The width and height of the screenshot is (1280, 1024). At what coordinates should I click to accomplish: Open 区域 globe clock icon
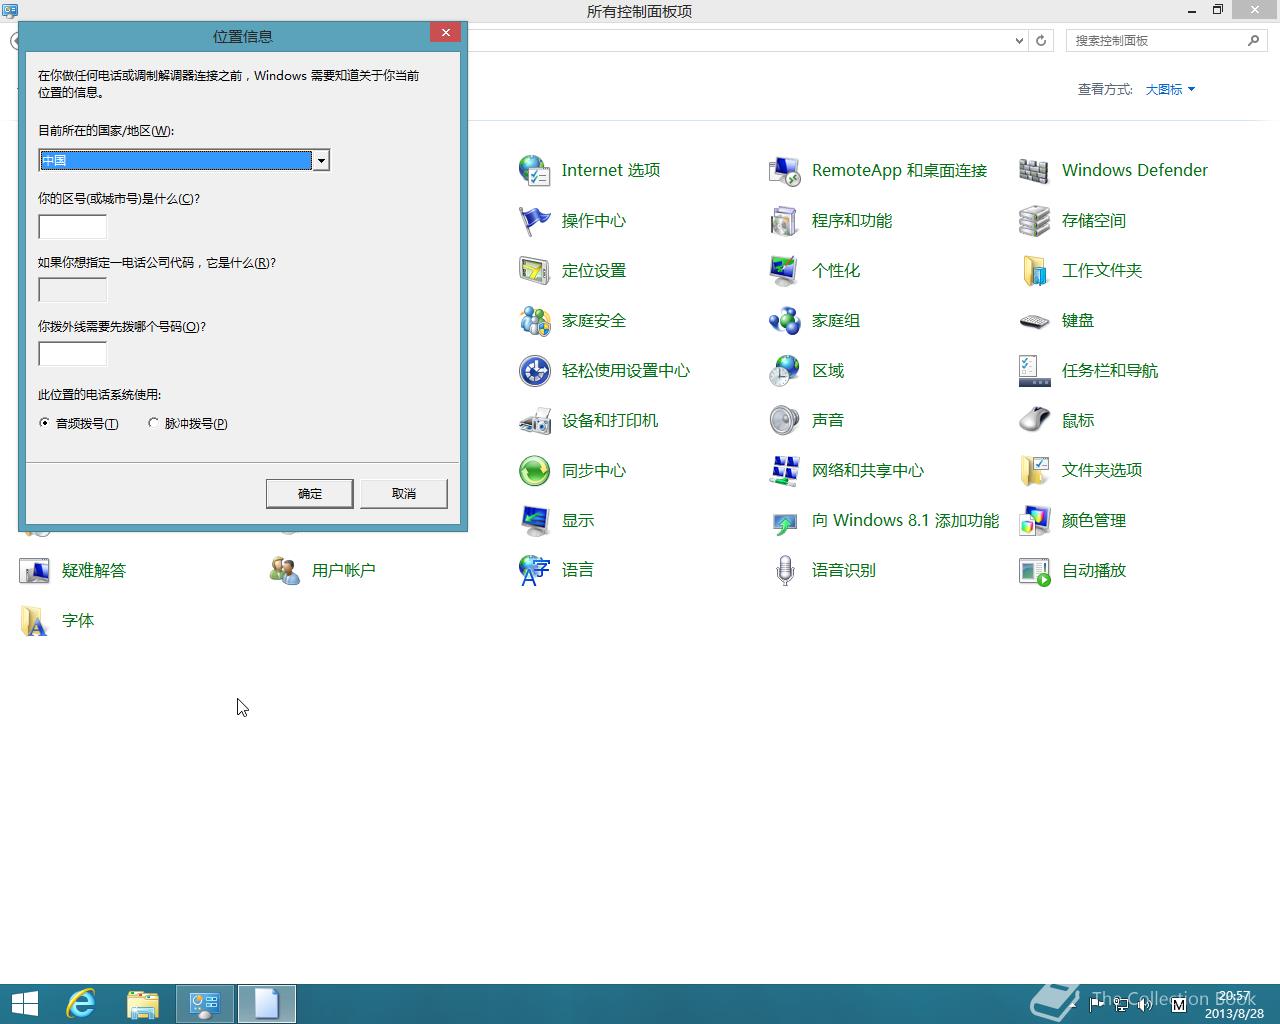click(785, 370)
